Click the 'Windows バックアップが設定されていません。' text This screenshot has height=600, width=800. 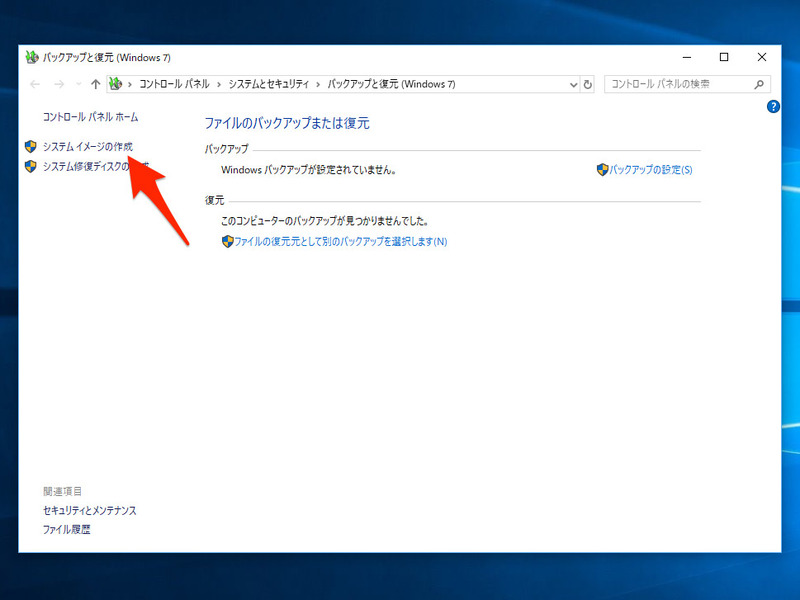click(x=309, y=170)
